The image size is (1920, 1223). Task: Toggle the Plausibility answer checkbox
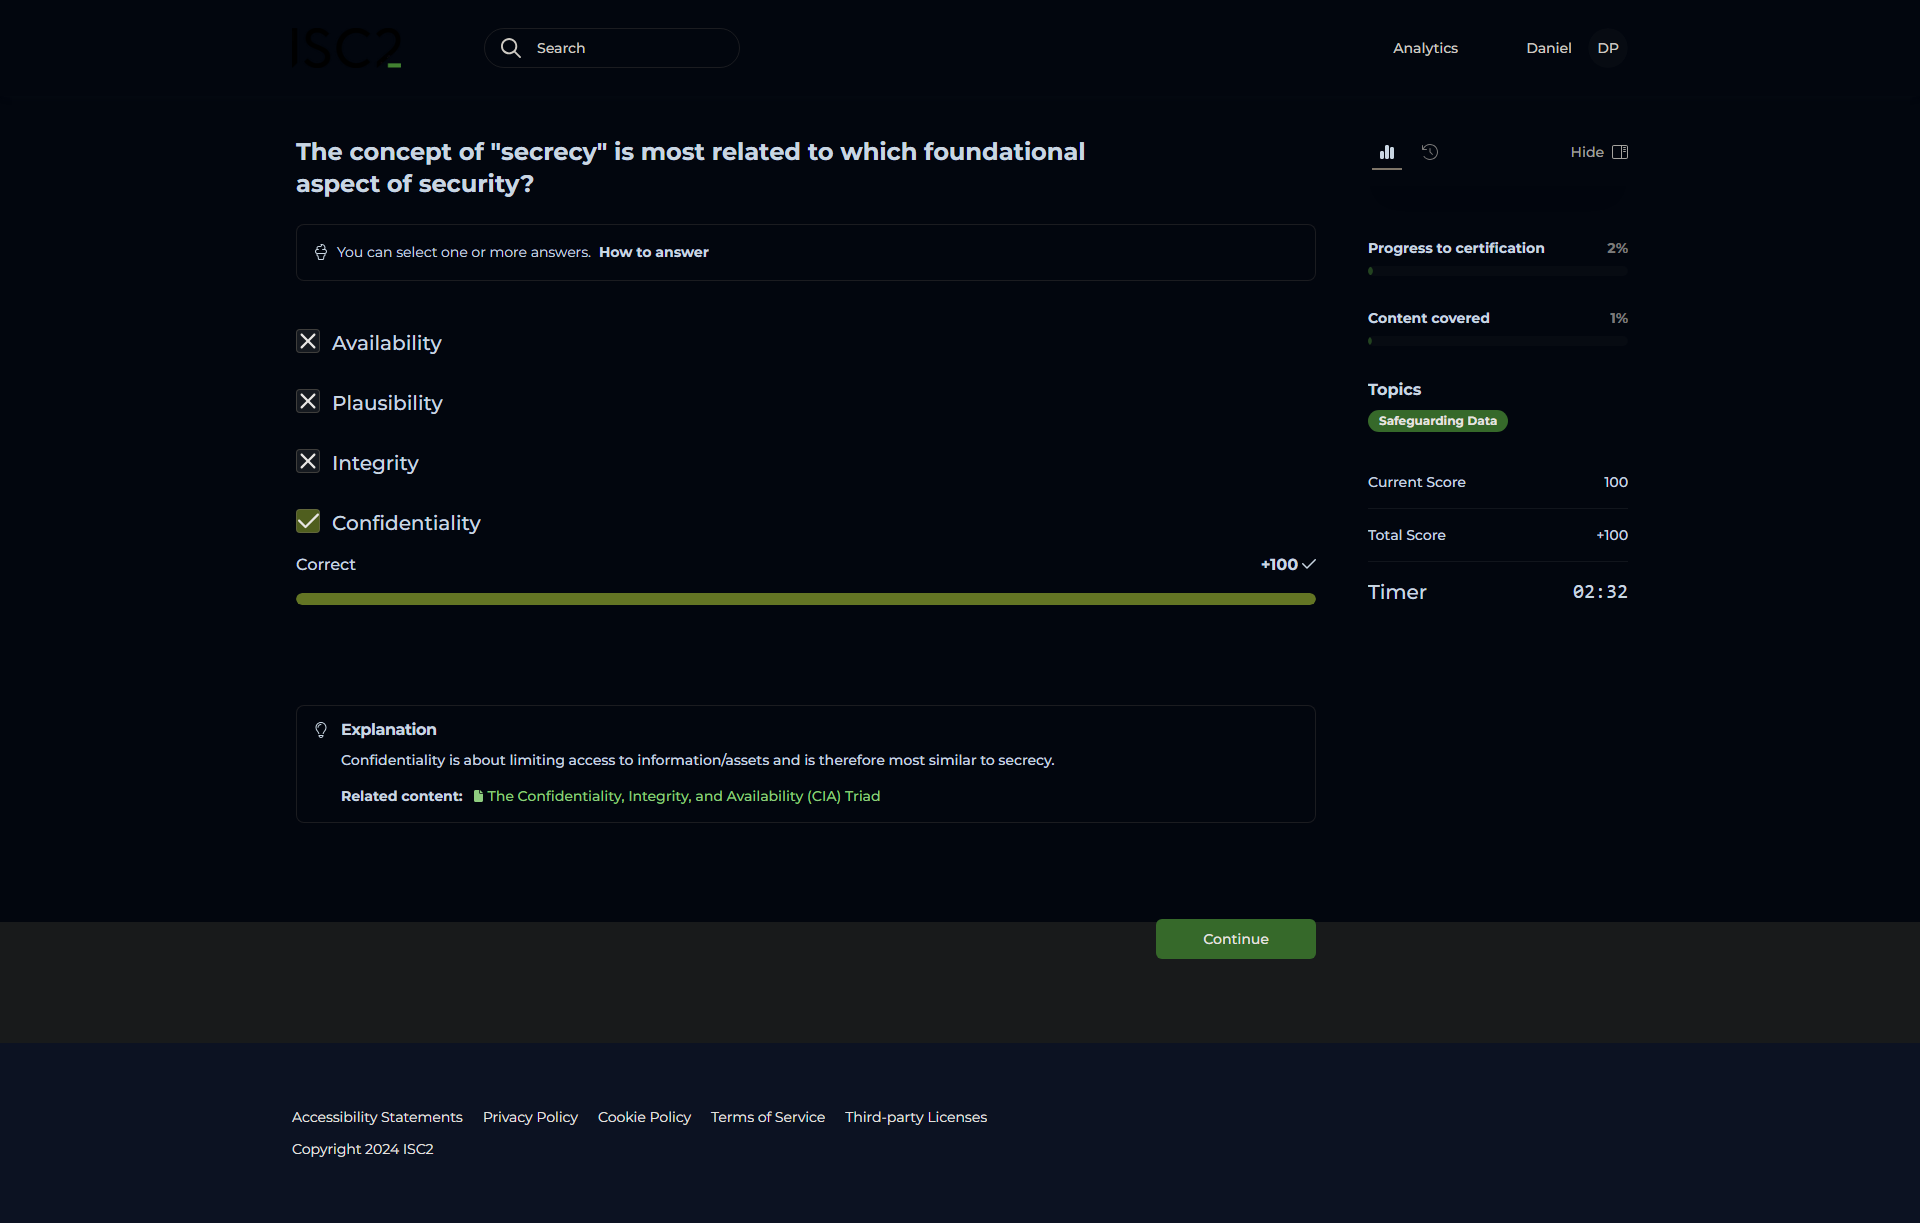point(308,402)
